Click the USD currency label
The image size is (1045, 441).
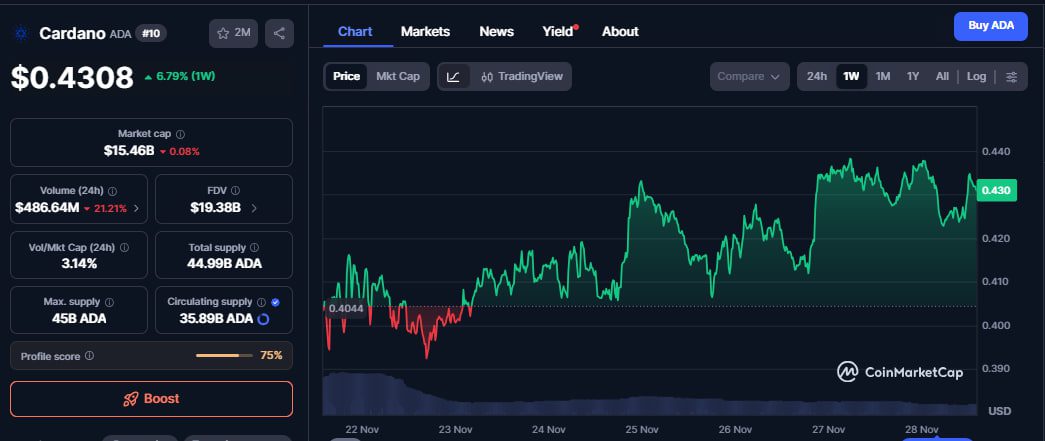(x=1000, y=411)
